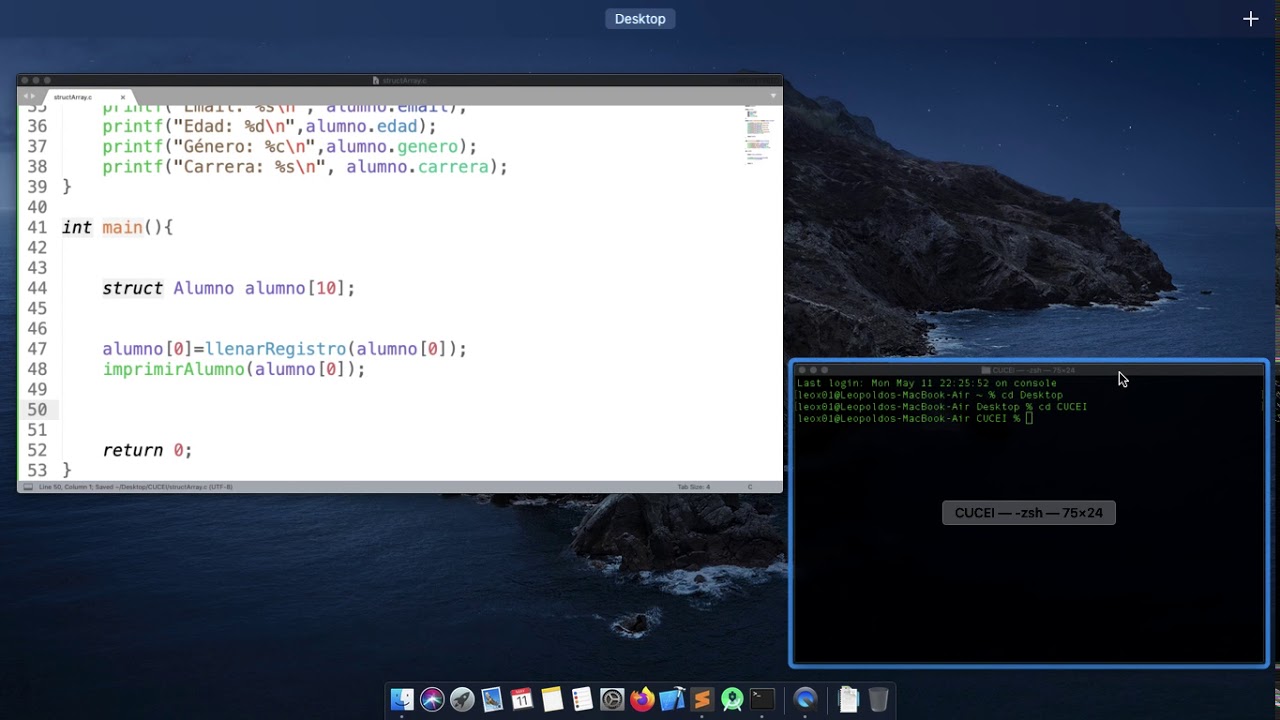Launch Siri from the Dock
Image resolution: width=1280 pixels, height=720 pixels.
tap(432, 700)
